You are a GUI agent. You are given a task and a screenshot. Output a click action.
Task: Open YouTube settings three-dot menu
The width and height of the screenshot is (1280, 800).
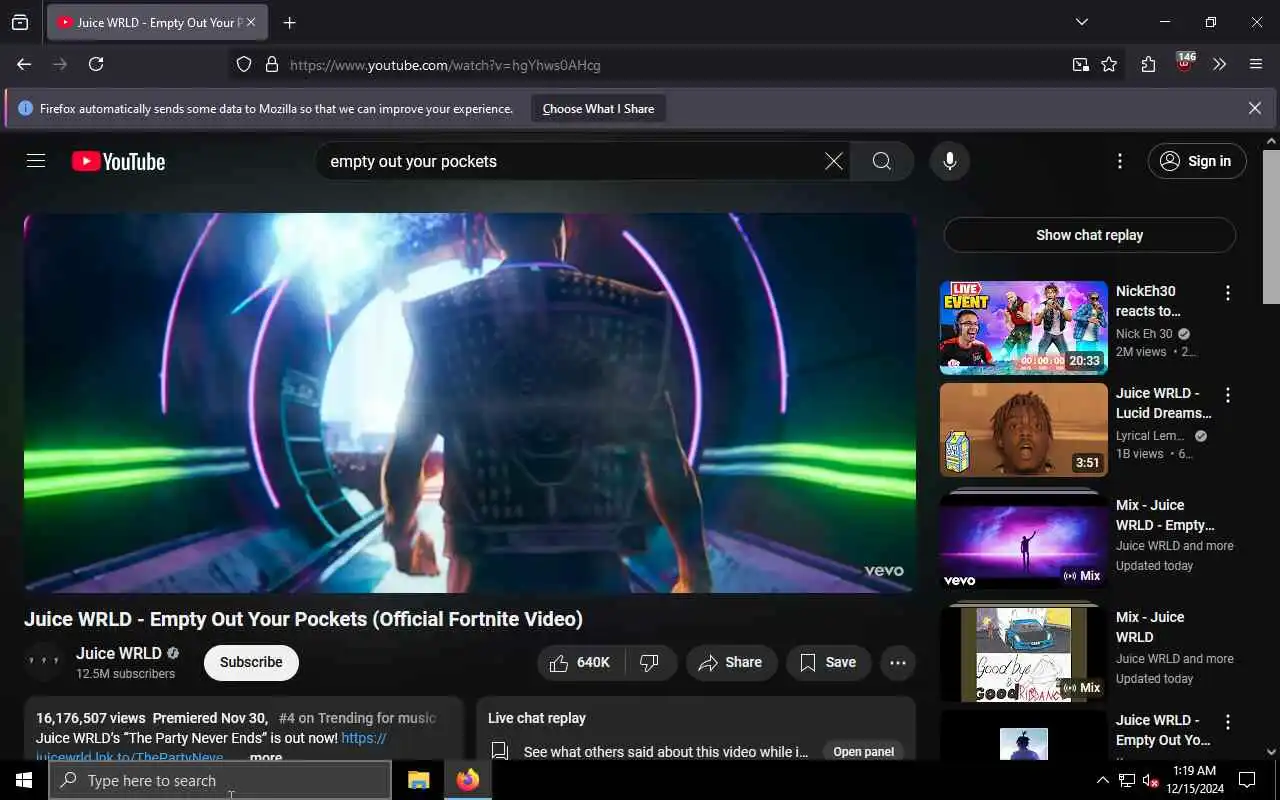[1119, 161]
